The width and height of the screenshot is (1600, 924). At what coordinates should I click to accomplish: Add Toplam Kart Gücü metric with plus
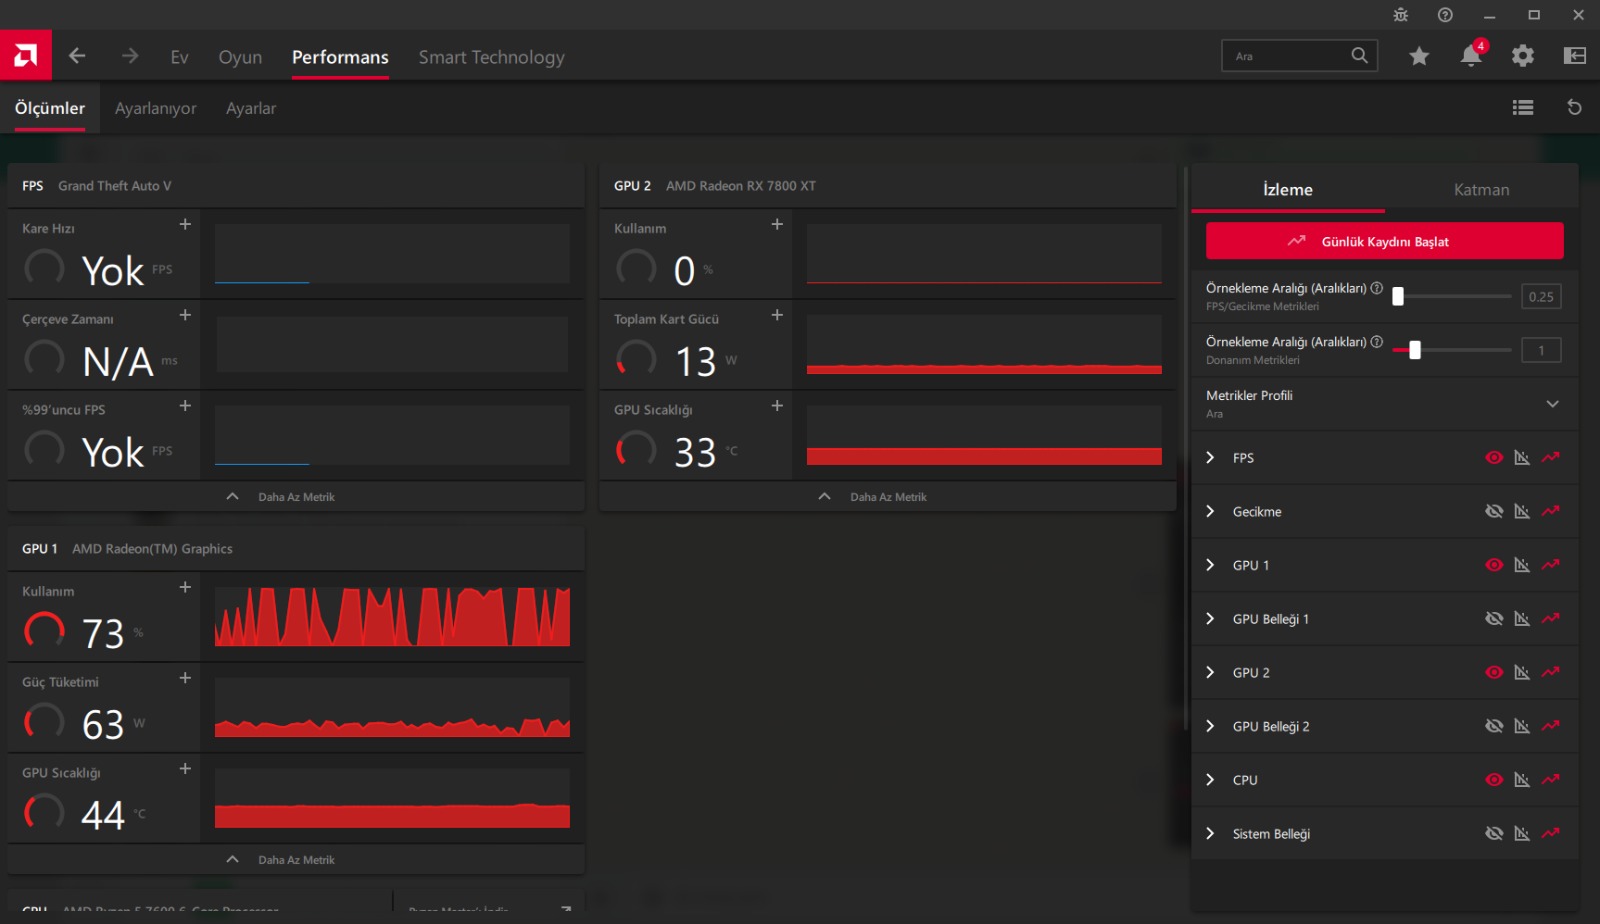(777, 315)
